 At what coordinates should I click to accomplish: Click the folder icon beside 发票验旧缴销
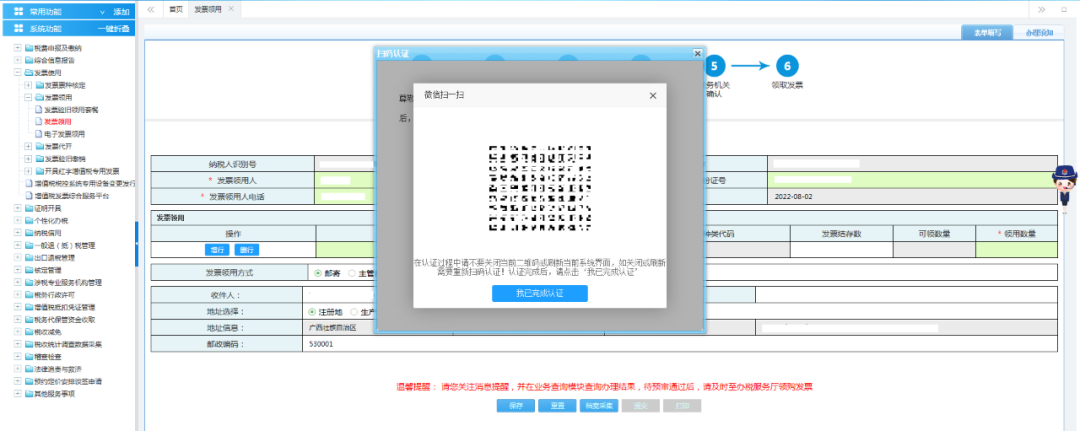39,159
